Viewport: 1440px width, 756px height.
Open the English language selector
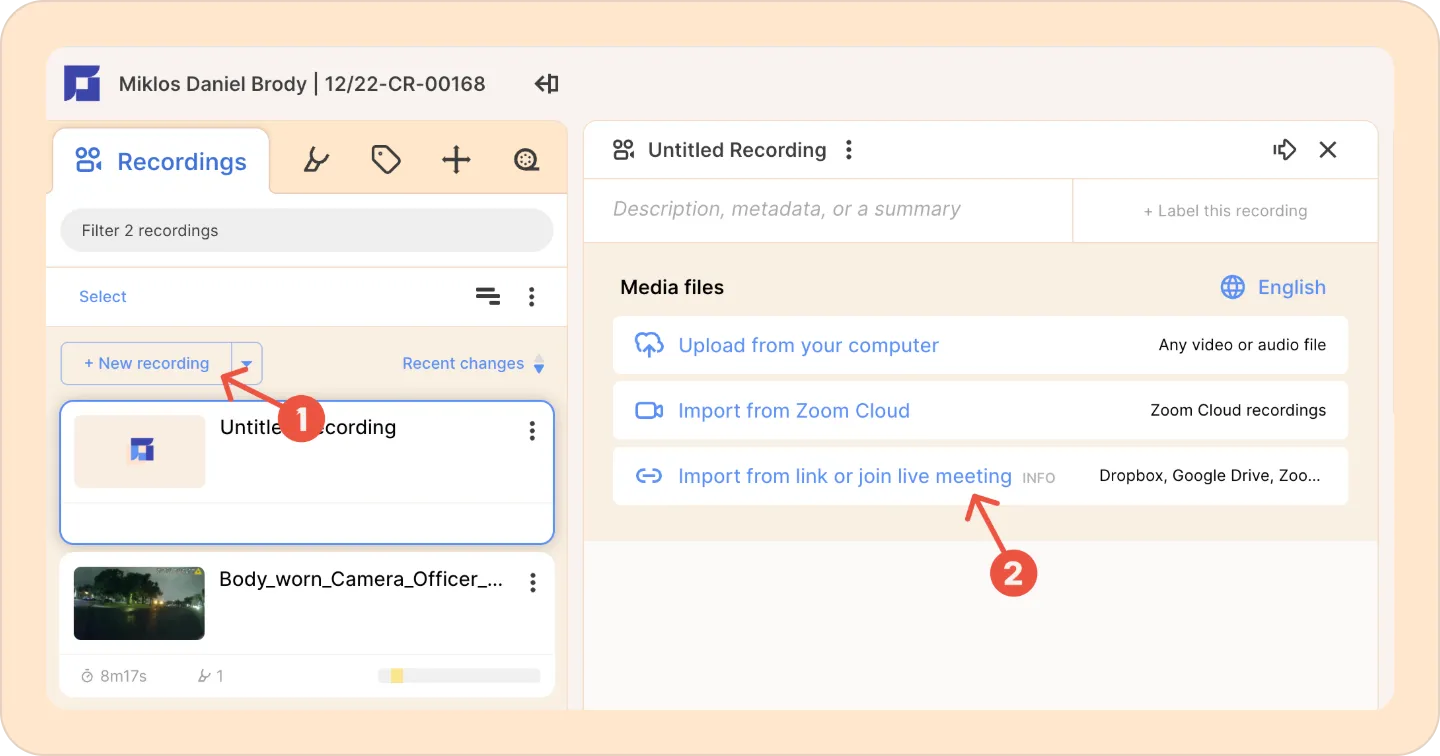coord(1273,288)
